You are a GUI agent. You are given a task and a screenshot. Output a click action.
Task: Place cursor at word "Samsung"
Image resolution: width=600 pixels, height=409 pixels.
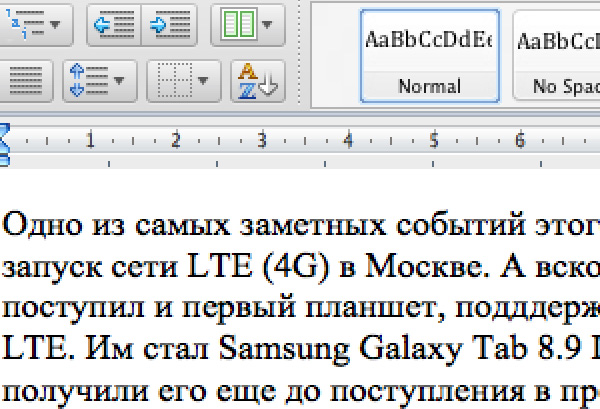(x=284, y=349)
